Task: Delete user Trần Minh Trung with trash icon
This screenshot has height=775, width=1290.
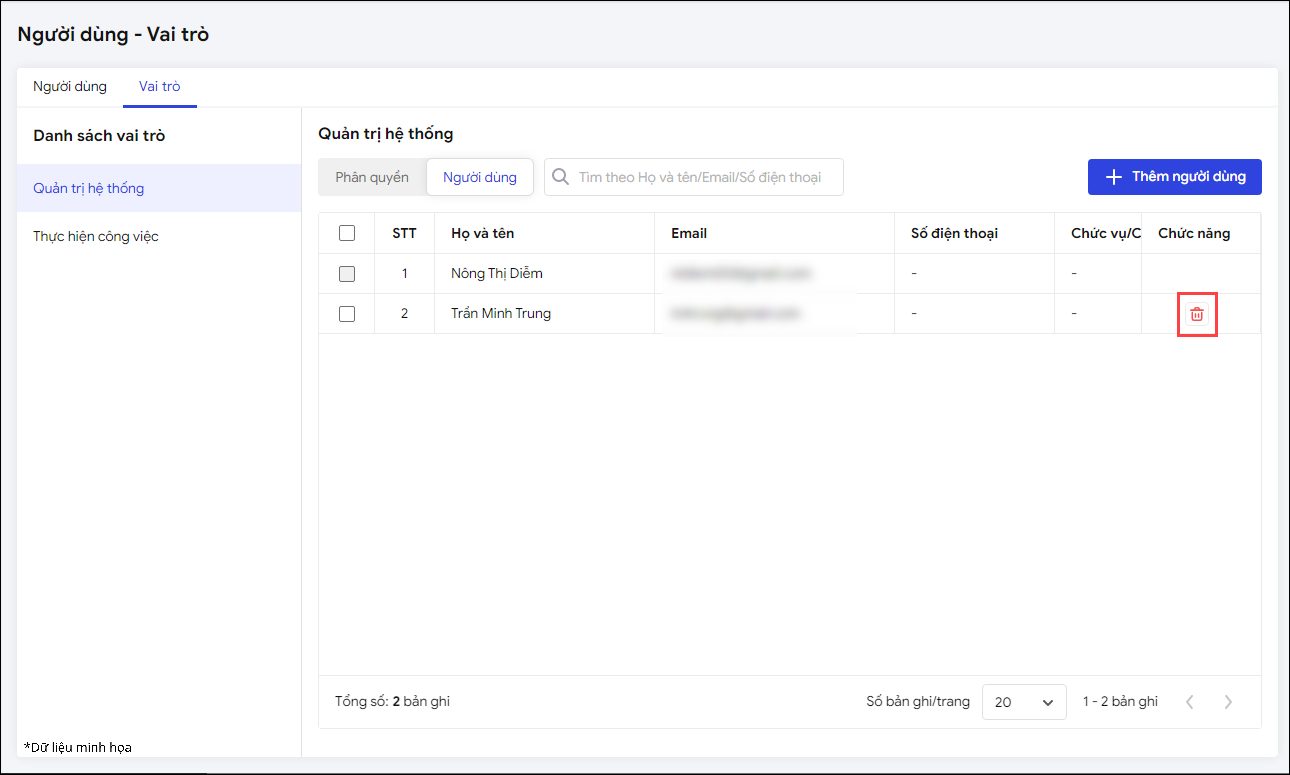Action: (1197, 314)
